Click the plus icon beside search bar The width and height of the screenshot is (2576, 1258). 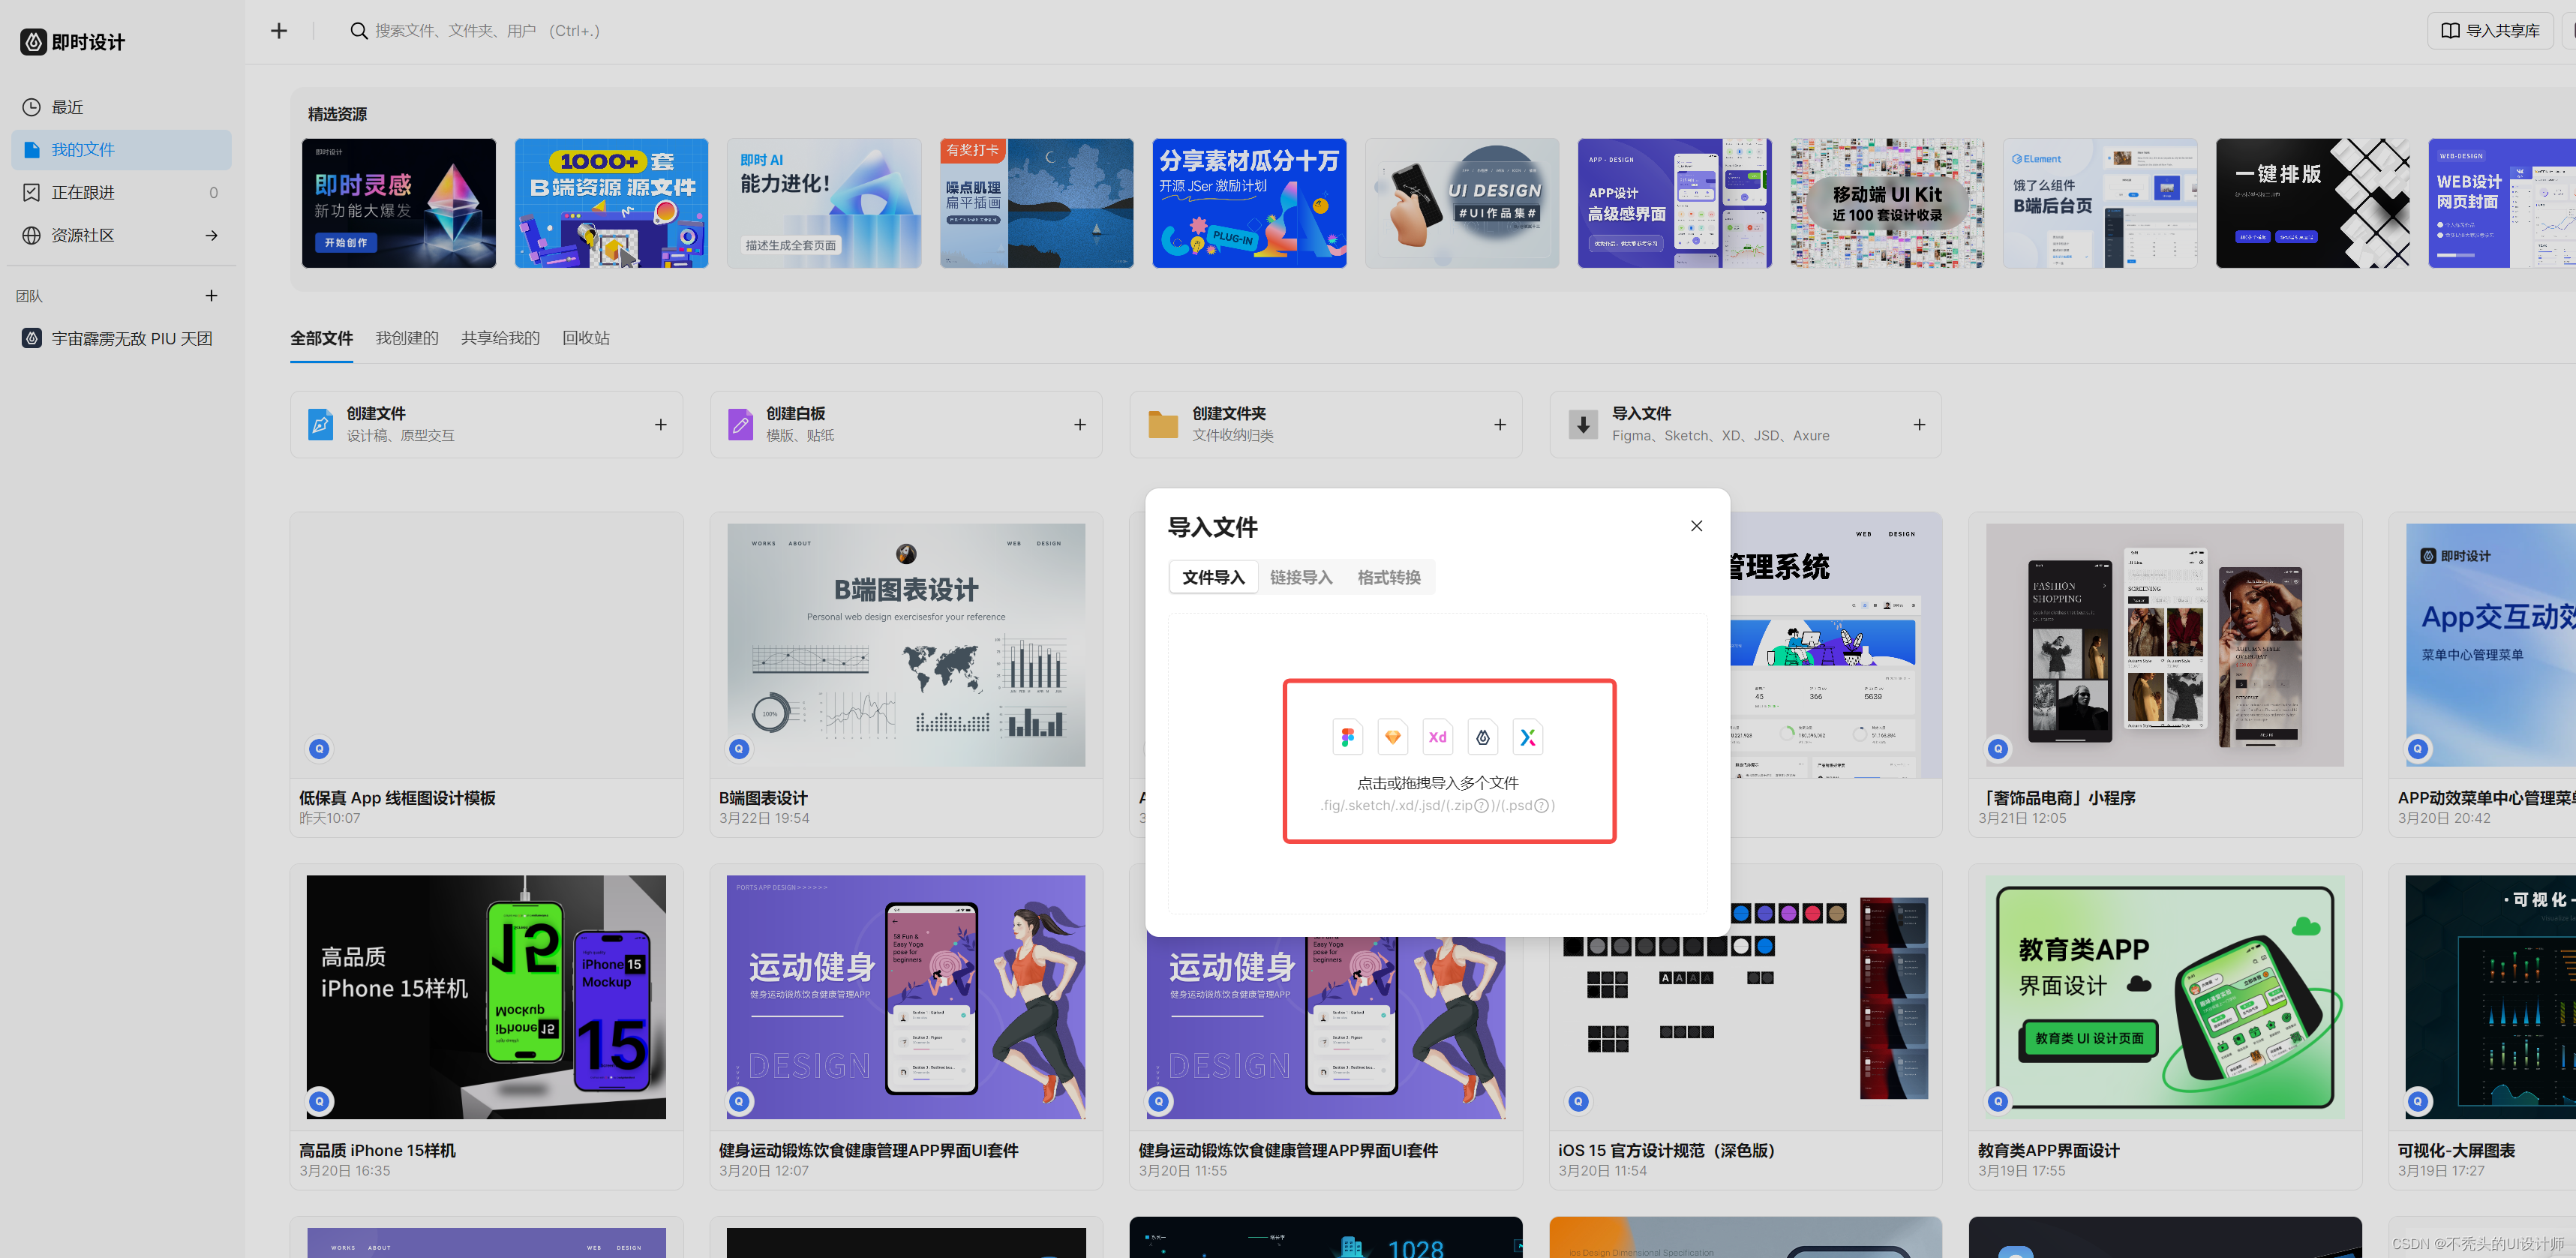(x=279, y=31)
